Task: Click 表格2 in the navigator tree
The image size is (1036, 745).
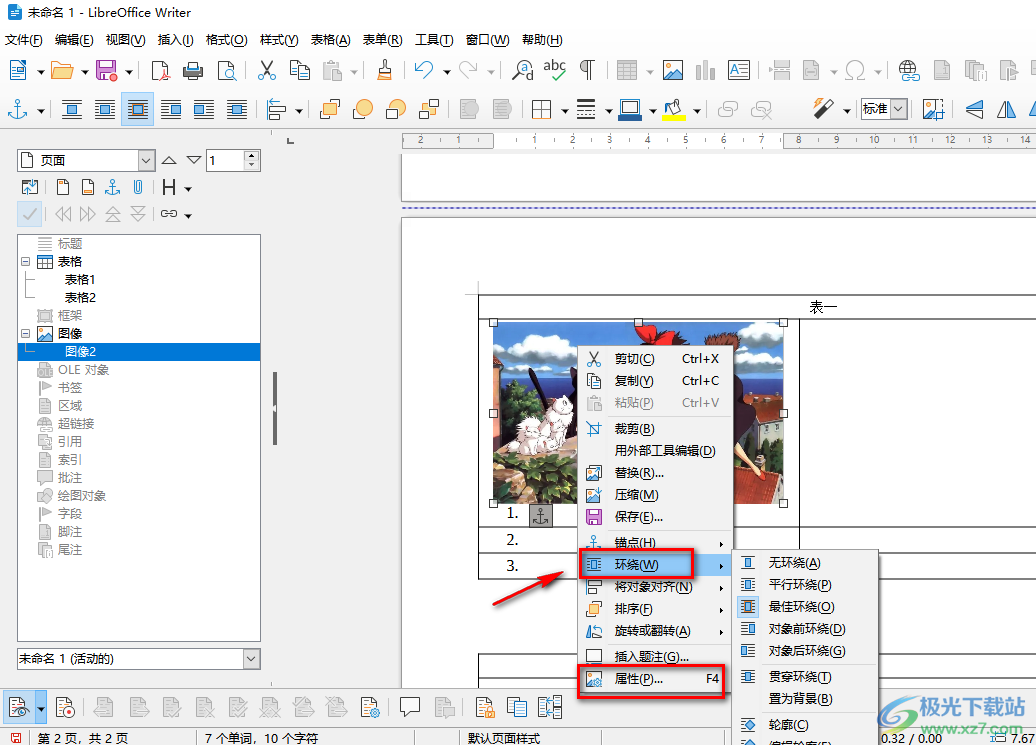Action: pyautogui.click(x=80, y=297)
